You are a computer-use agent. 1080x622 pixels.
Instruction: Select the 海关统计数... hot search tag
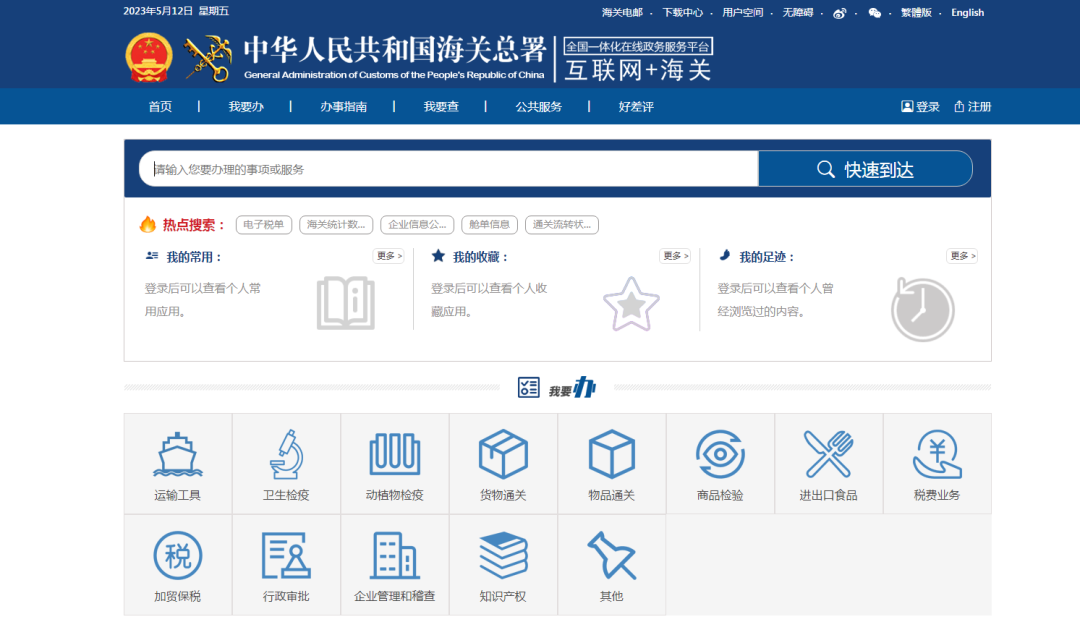[x=336, y=225]
